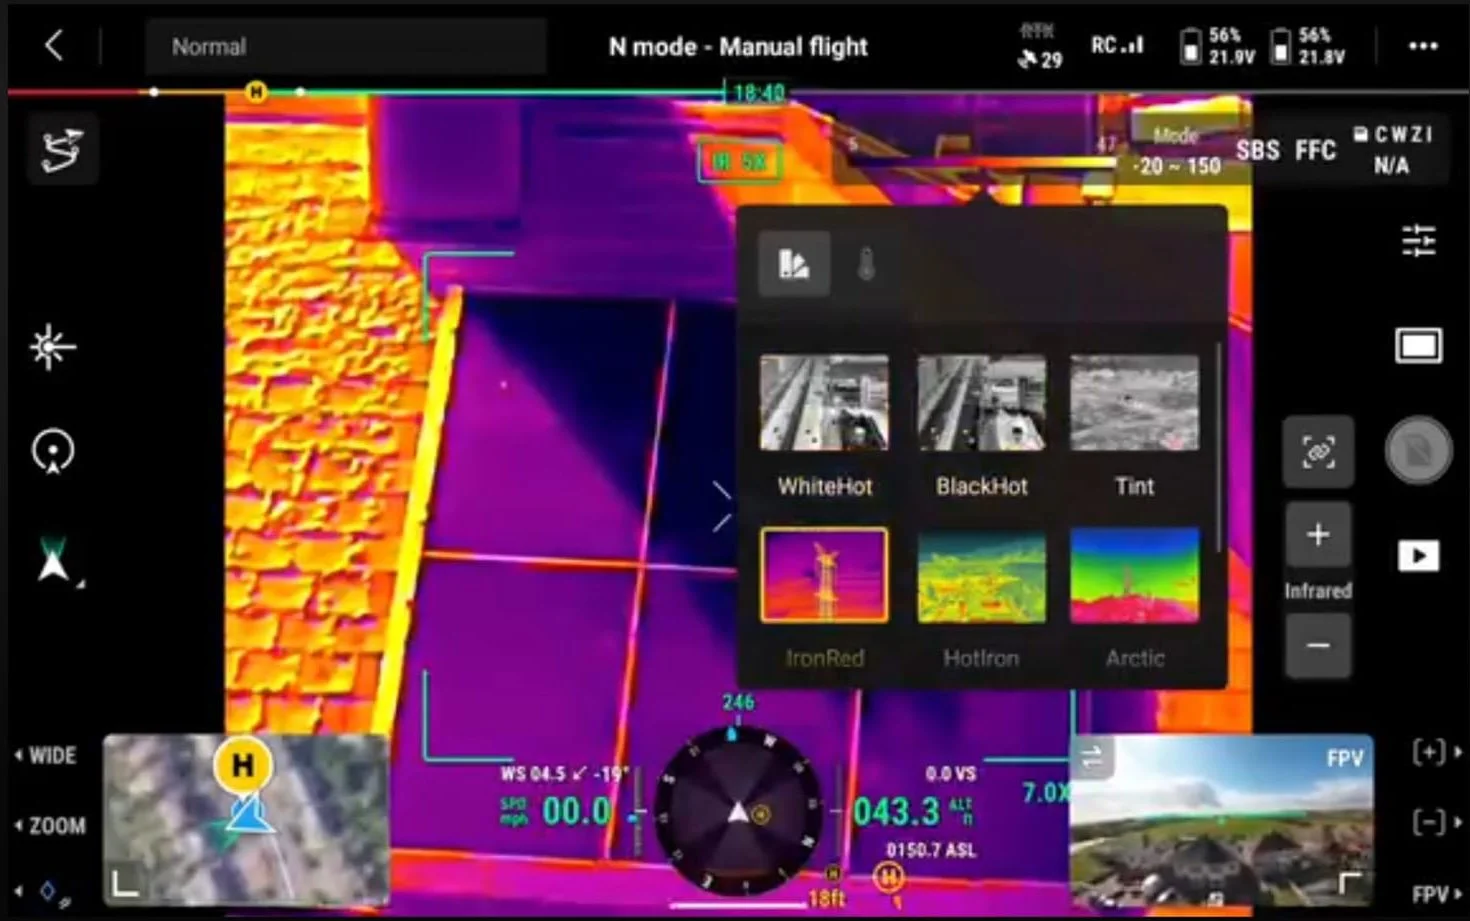The width and height of the screenshot is (1470, 921).
Task: Open the compass attitude display
Action: [x=738, y=813]
